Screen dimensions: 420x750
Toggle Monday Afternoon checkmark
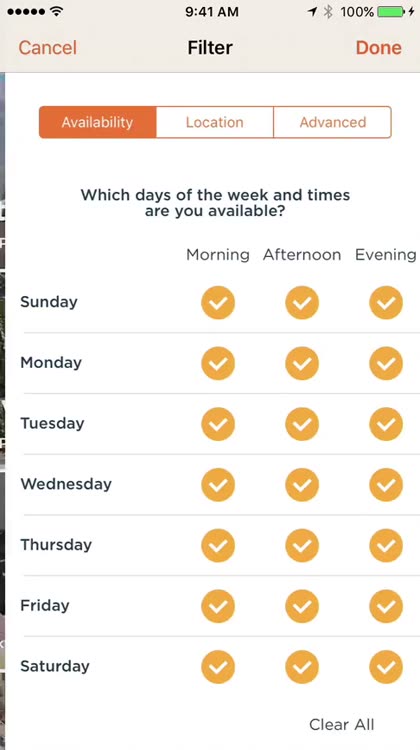click(x=302, y=363)
